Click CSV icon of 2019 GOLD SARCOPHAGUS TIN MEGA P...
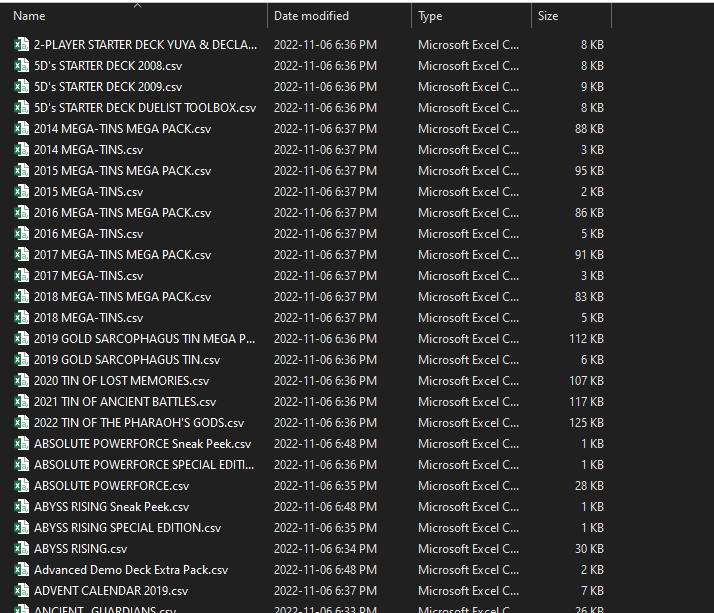714x613 pixels. coord(21,338)
